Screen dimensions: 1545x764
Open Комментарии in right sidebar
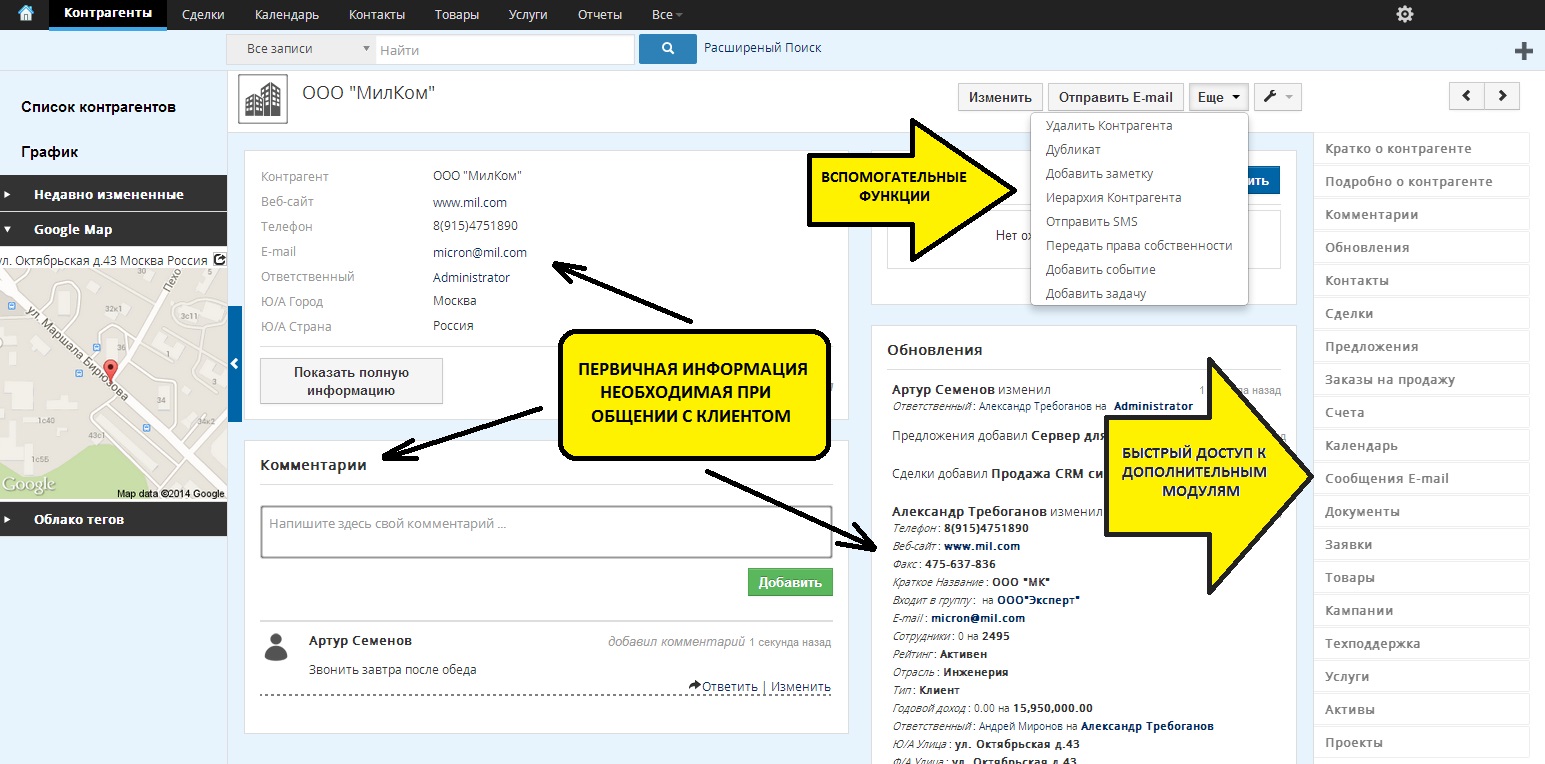click(1421, 215)
